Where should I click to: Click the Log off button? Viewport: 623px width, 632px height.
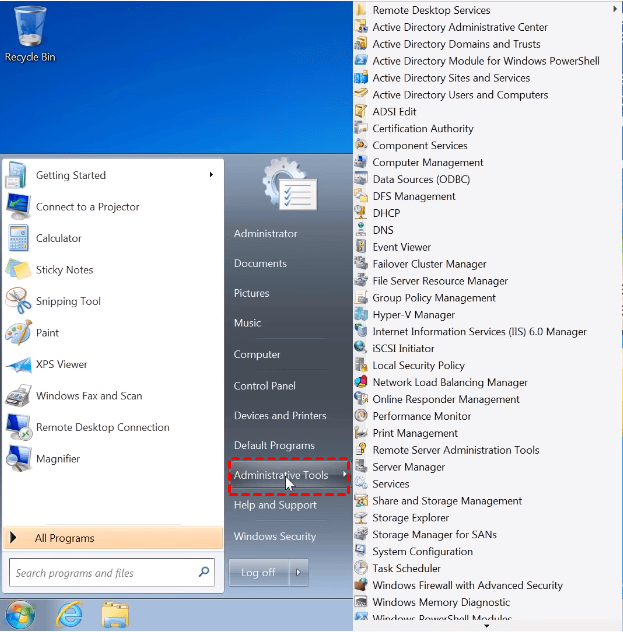[258, 572]
